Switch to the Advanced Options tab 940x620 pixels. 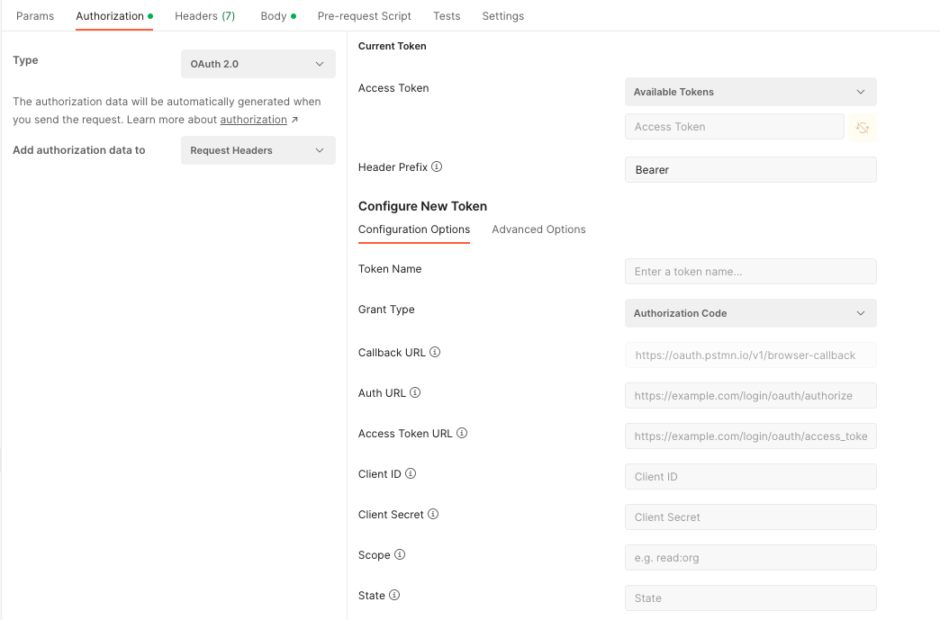point(538,229)
